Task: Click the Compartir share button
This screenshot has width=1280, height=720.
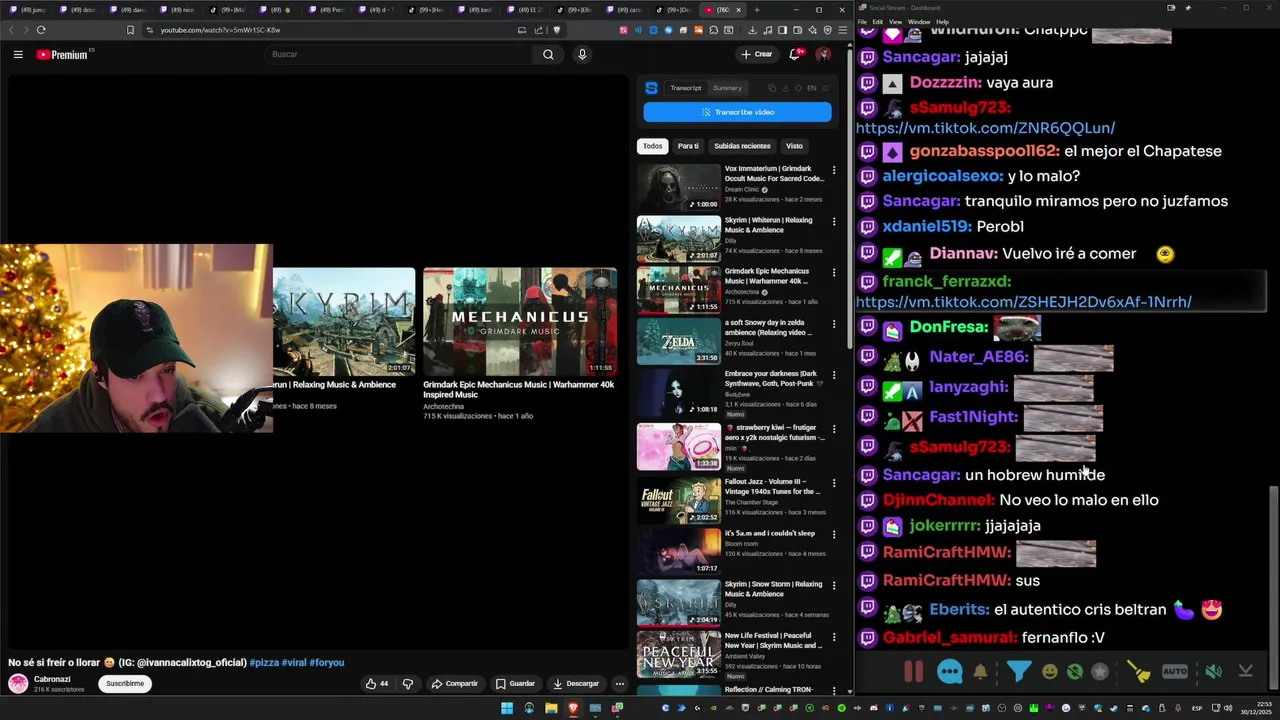Action: [454, 684]
